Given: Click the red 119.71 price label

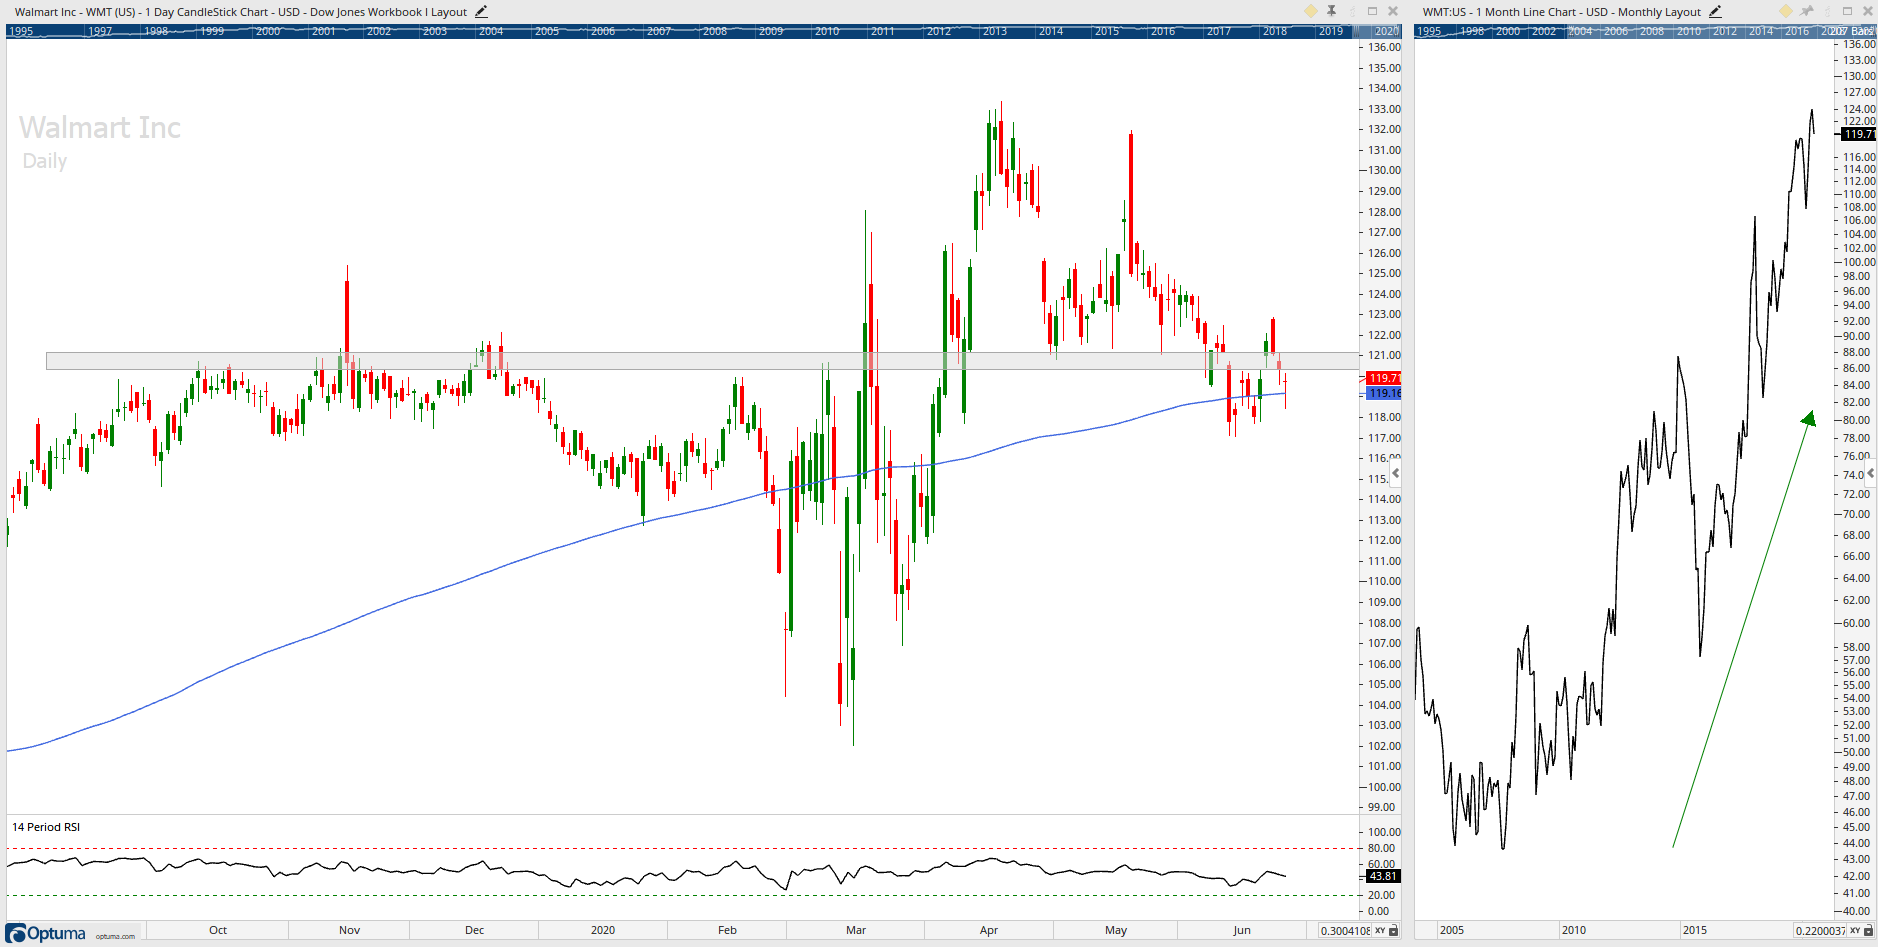Looking at the screenshot, I should point(1384,378).
